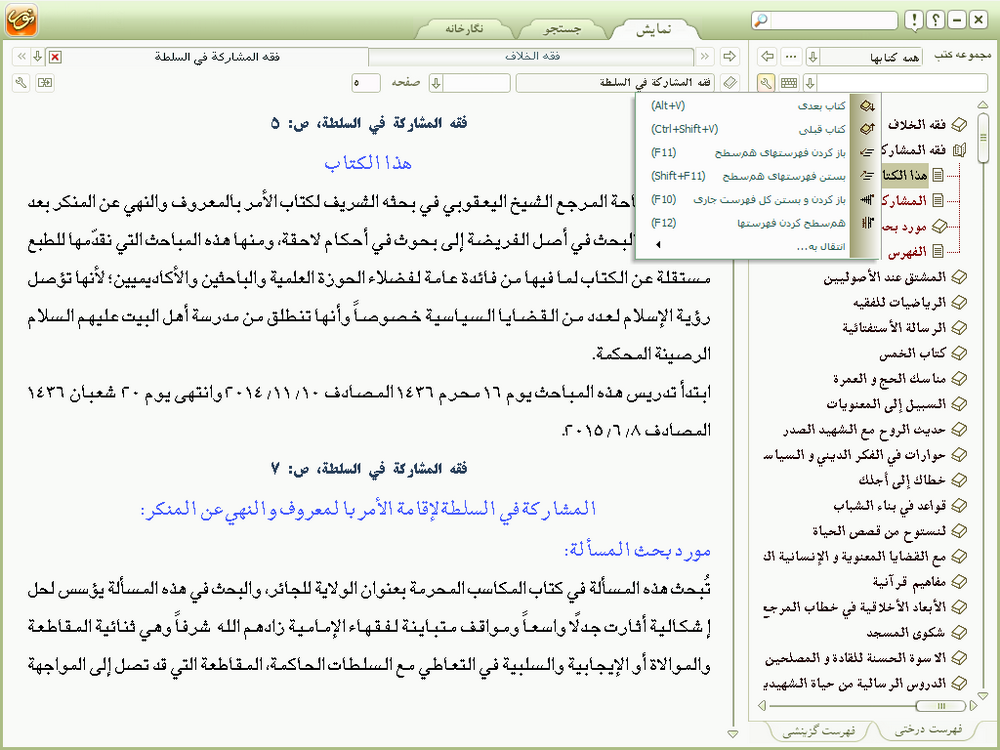The height and width of the screenshot is (750, 1000).
Task: Click the next-book icon in menu strip
Action: click(867, 106)
